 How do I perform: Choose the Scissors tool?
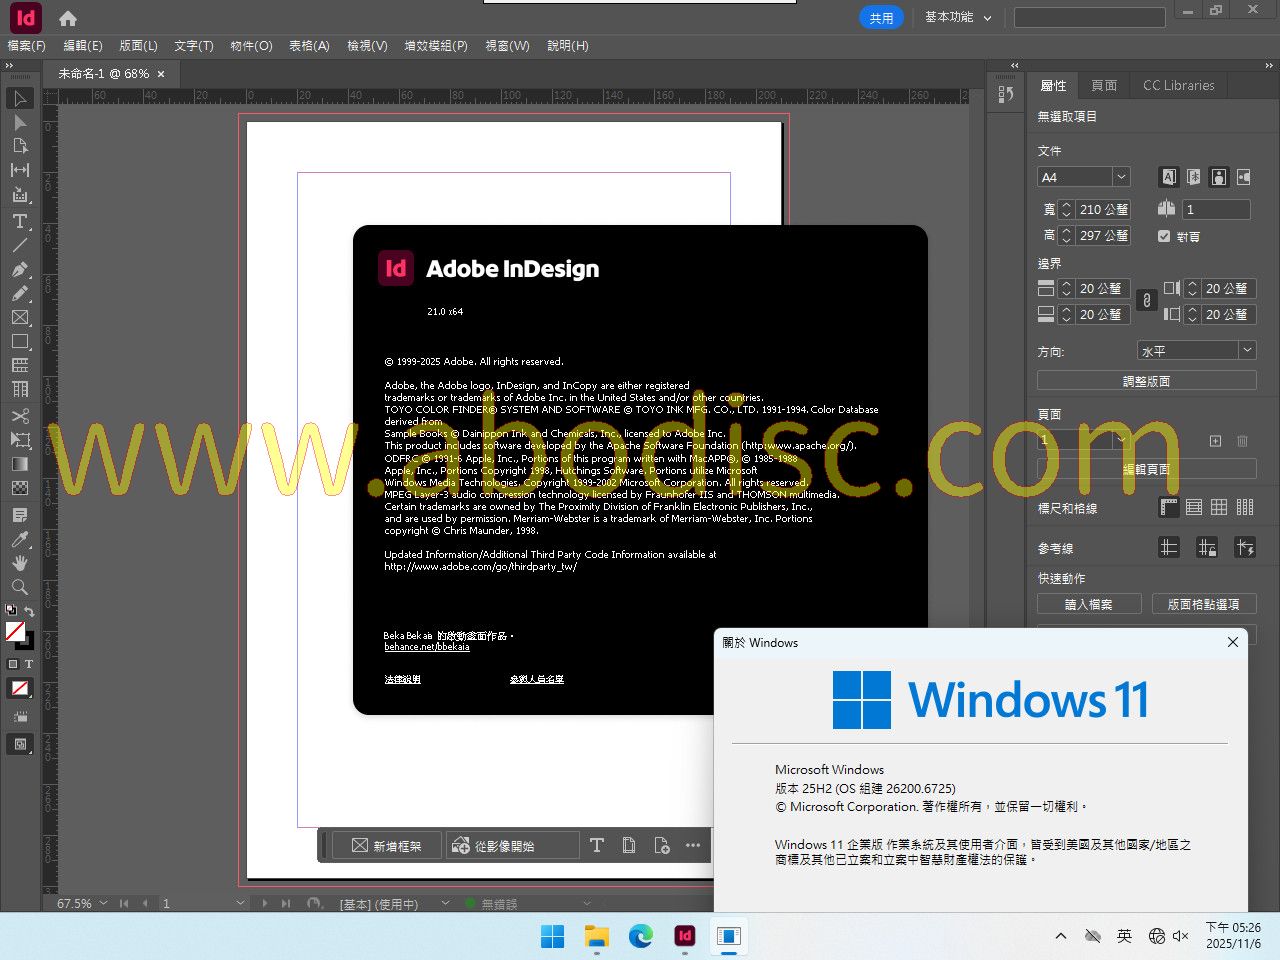tap(20, 416)
